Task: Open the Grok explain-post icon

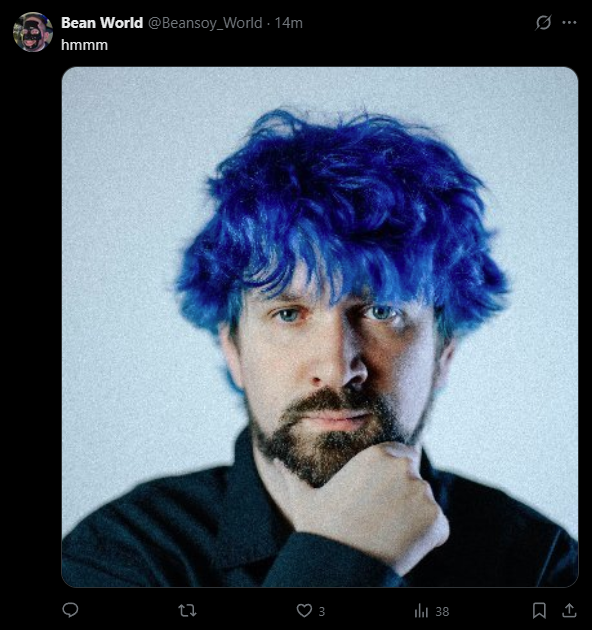Action: pyautogui.click(x=543, y=22)
